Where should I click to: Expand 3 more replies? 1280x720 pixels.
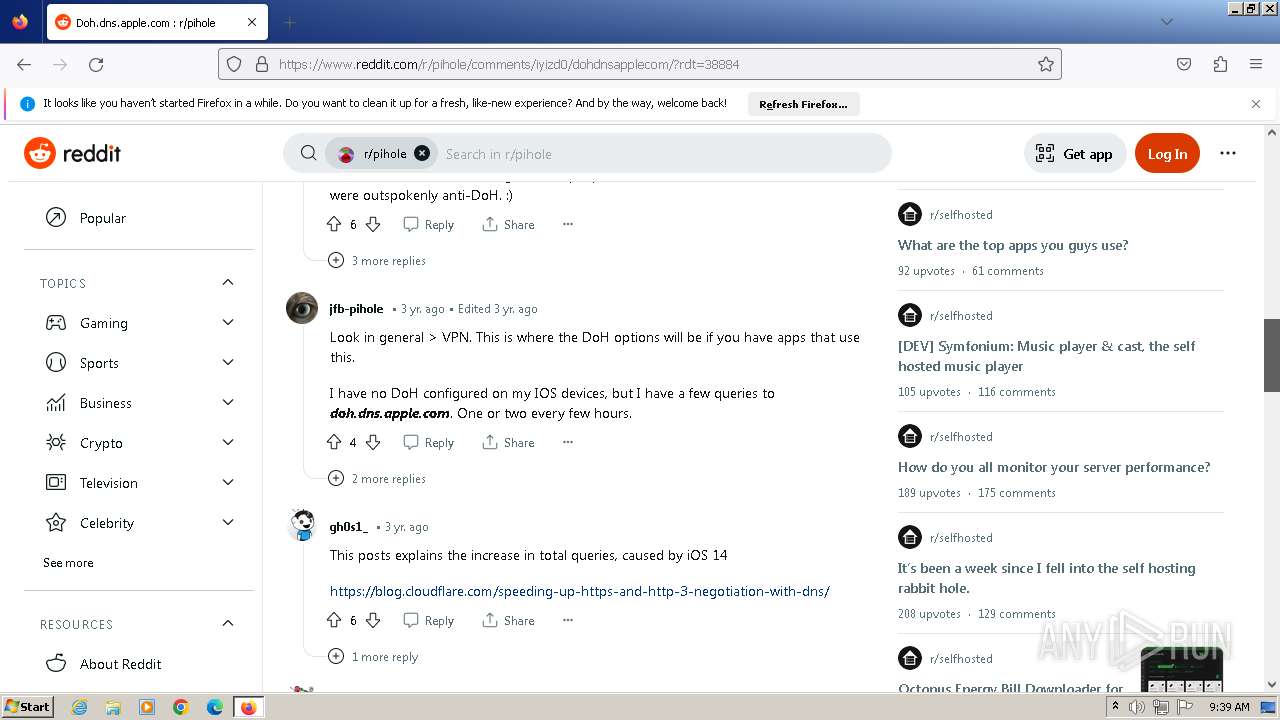[x=377, y=261]
